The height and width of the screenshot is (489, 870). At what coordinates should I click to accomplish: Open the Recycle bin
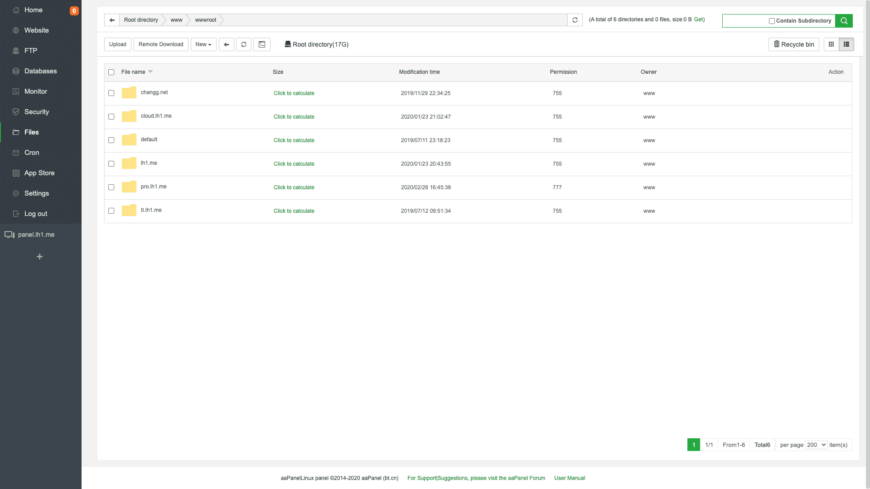793,44
